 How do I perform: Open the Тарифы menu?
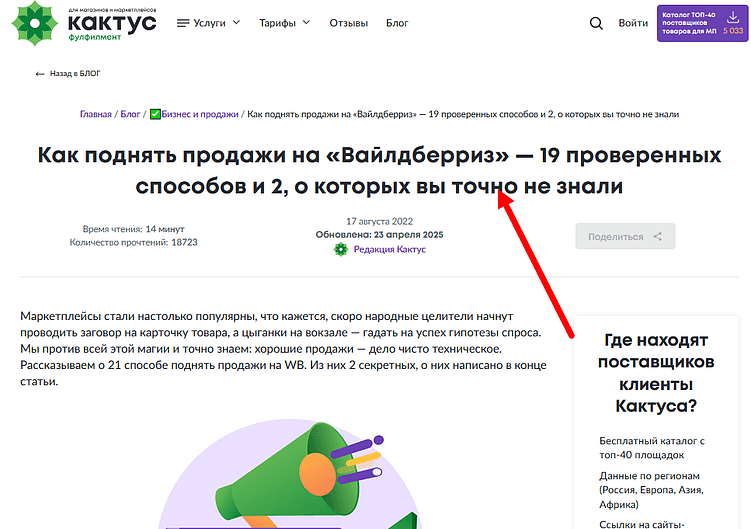point(277,23)
